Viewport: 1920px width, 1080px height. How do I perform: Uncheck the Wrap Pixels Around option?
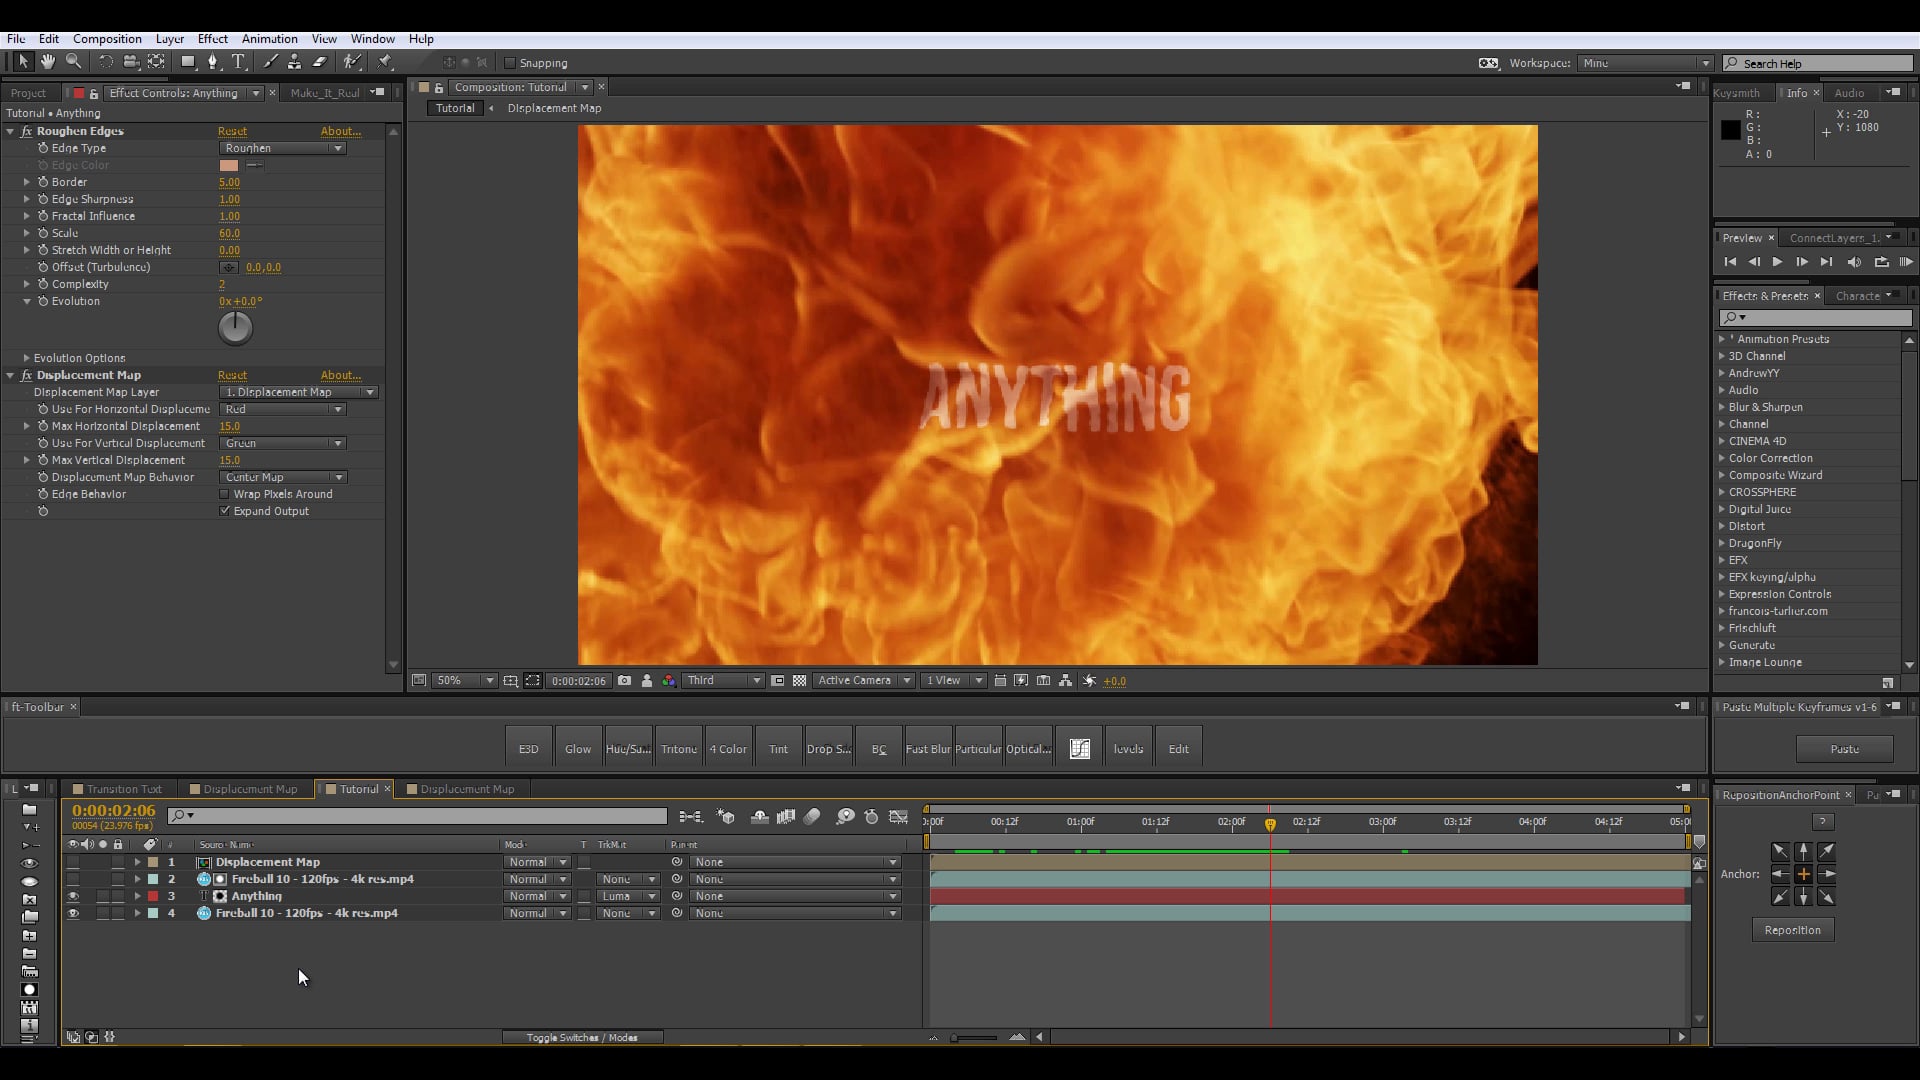(x=225, y=494)
